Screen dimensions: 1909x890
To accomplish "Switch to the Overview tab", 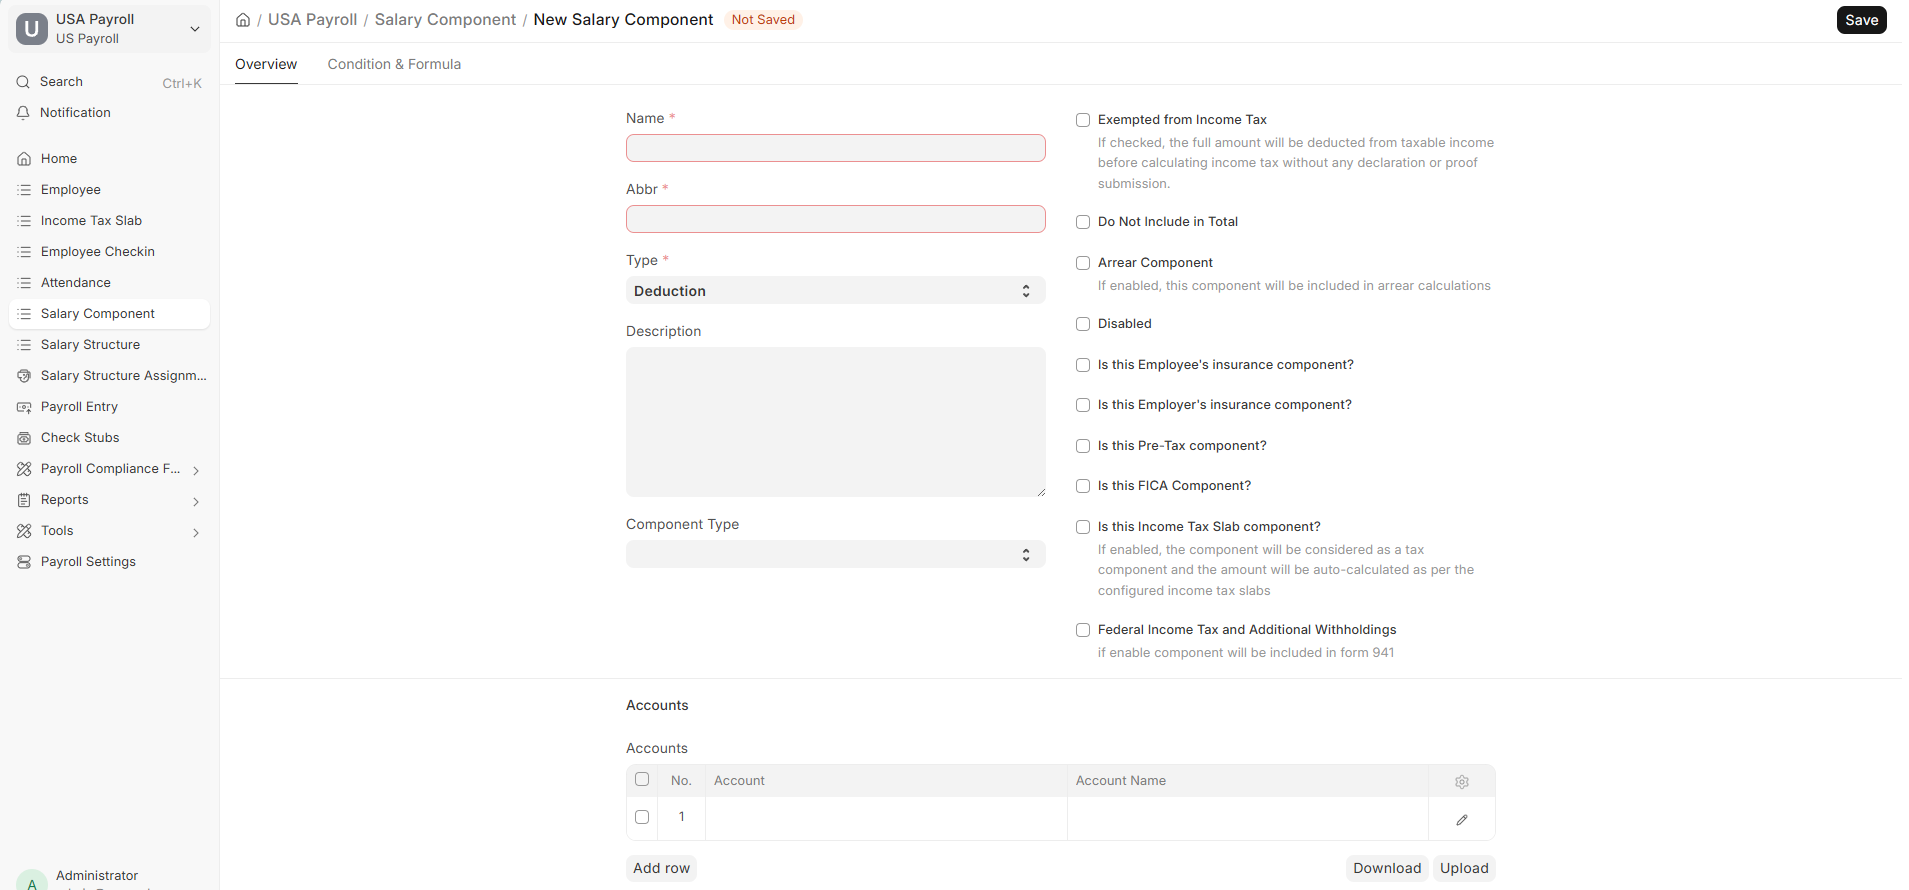I will tap(266, 64).
